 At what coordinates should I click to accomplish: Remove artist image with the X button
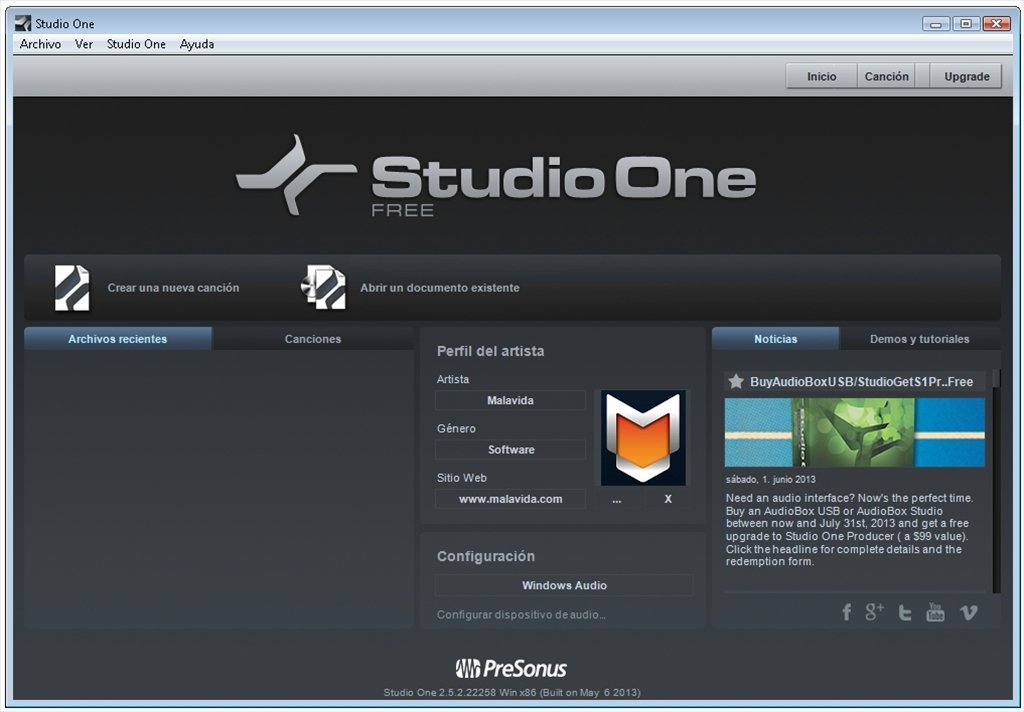click(x=667, y=499)
